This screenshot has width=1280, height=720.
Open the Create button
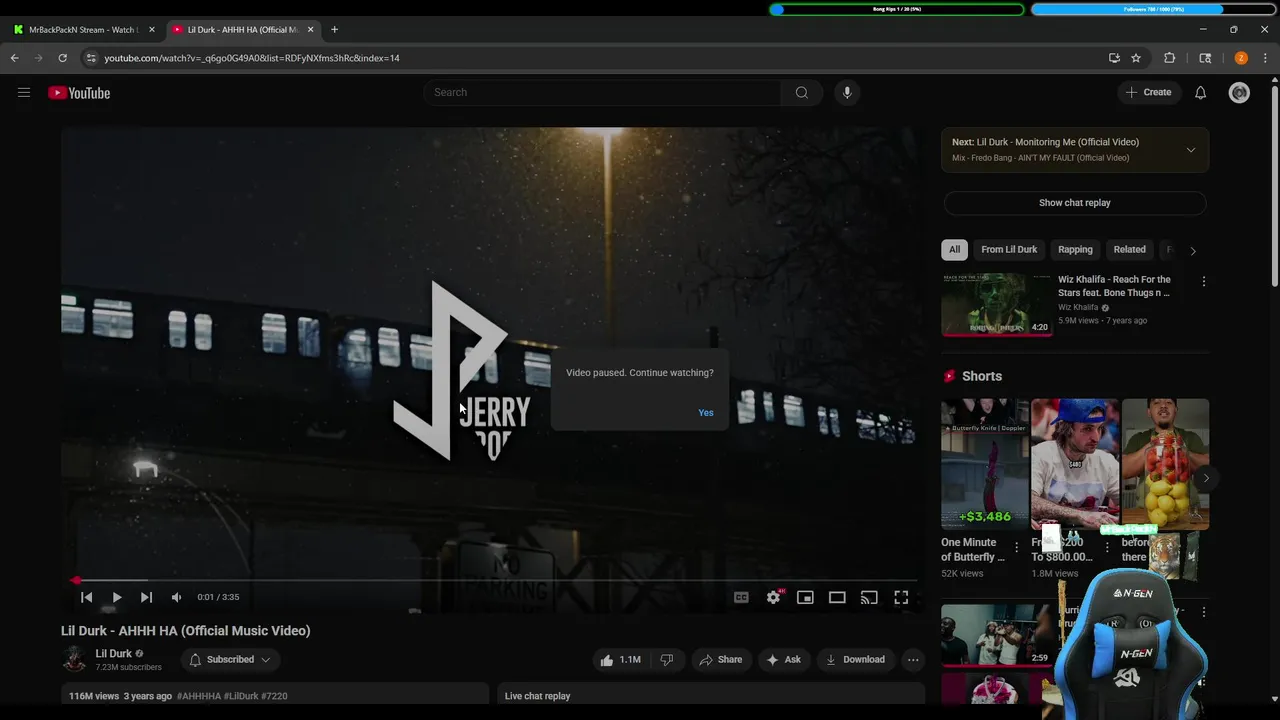point(1148,93)
